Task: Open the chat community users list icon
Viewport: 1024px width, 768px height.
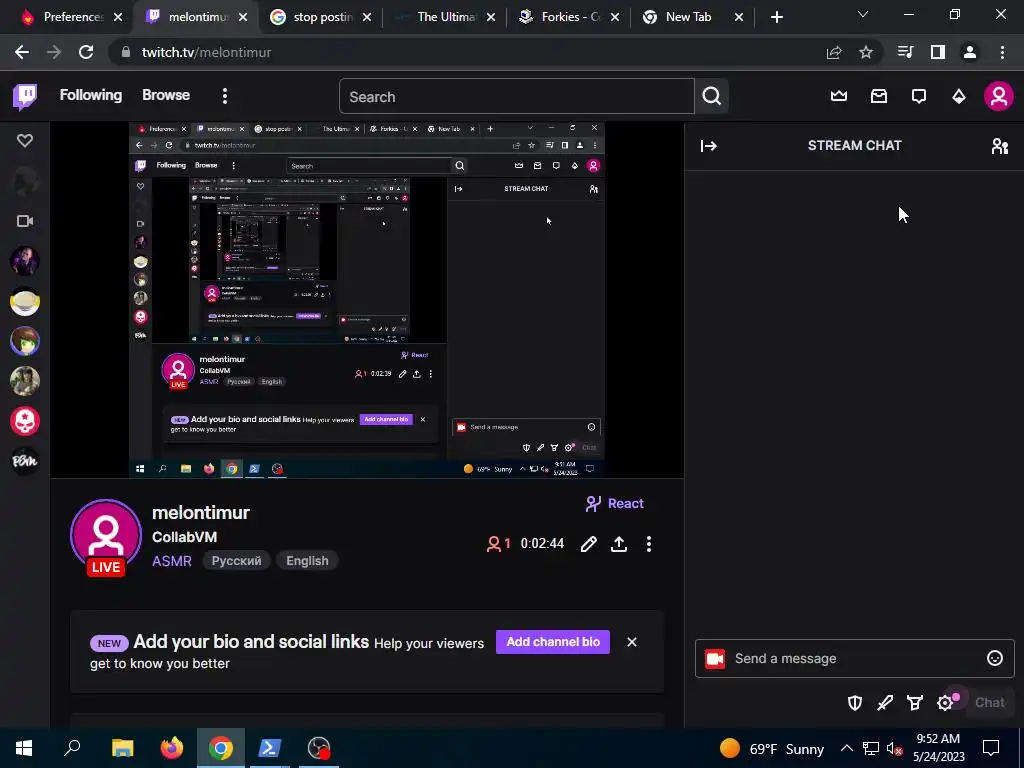Action: [x=1000, y=146]
